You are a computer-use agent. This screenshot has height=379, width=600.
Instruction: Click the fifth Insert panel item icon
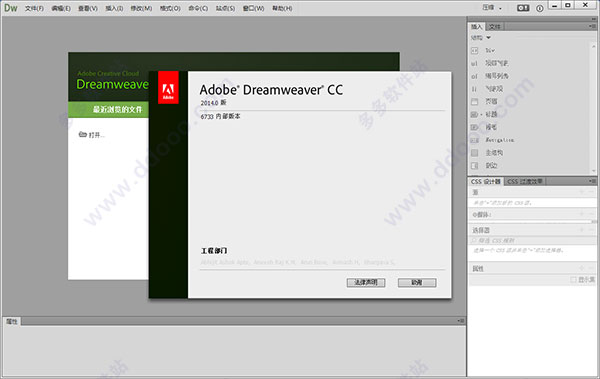pyautogui.click(x=474, y=101)
